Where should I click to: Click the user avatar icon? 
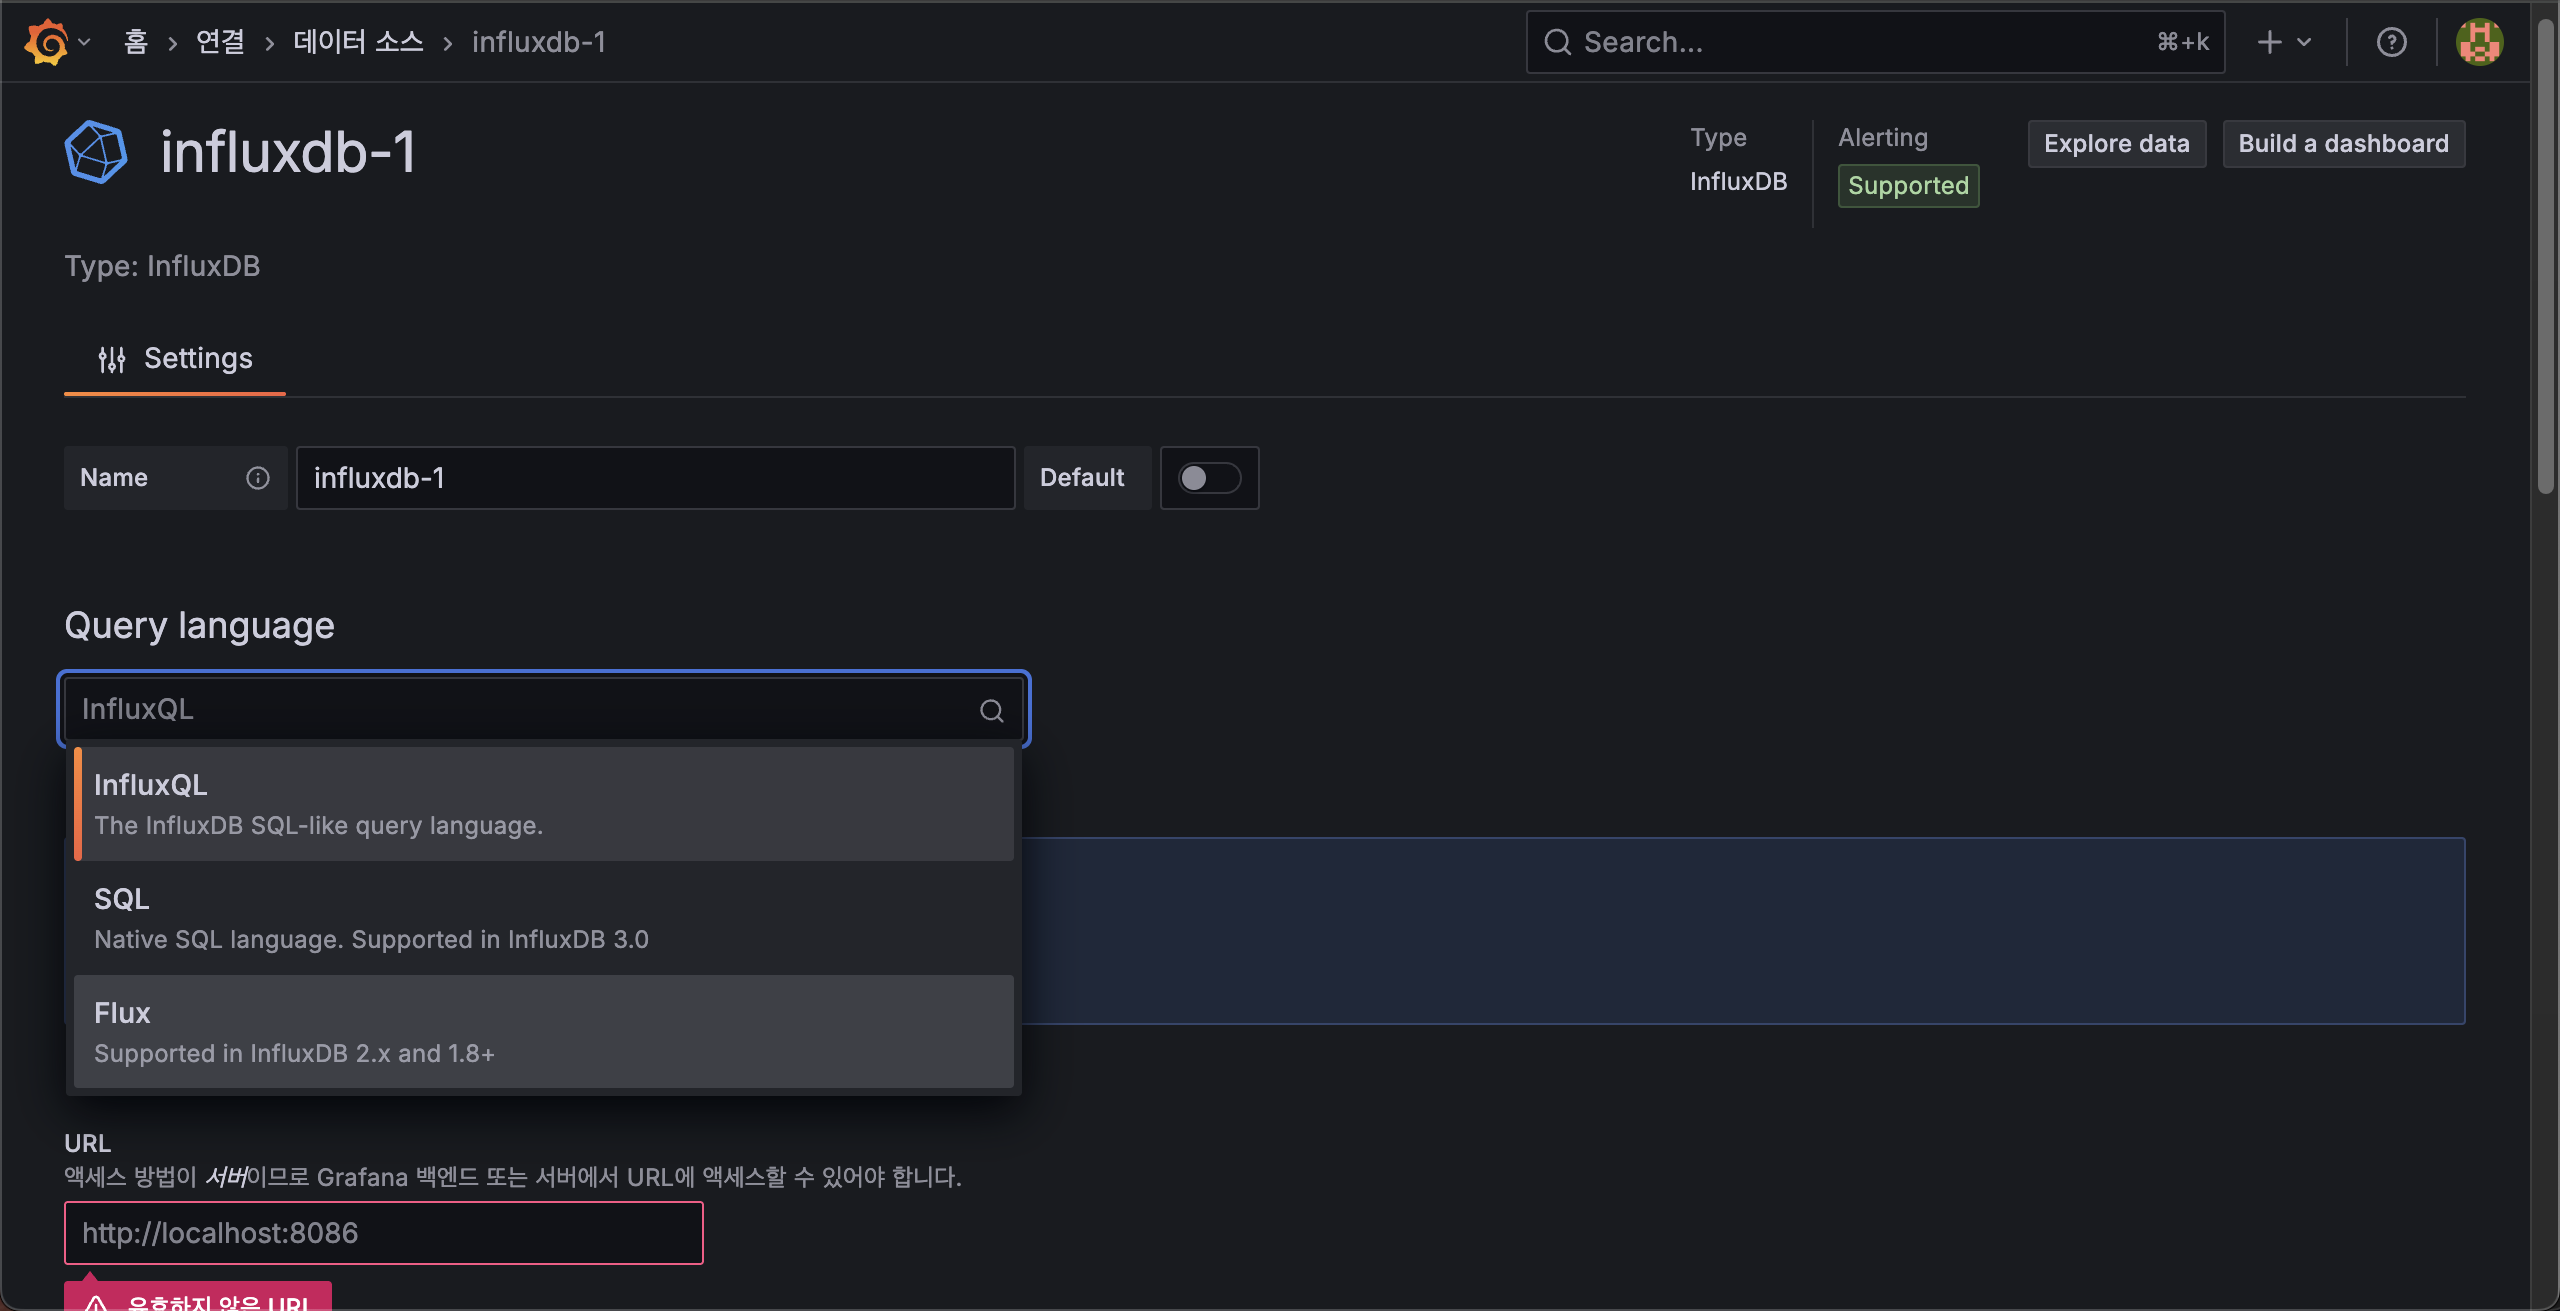coord(2479,42)
